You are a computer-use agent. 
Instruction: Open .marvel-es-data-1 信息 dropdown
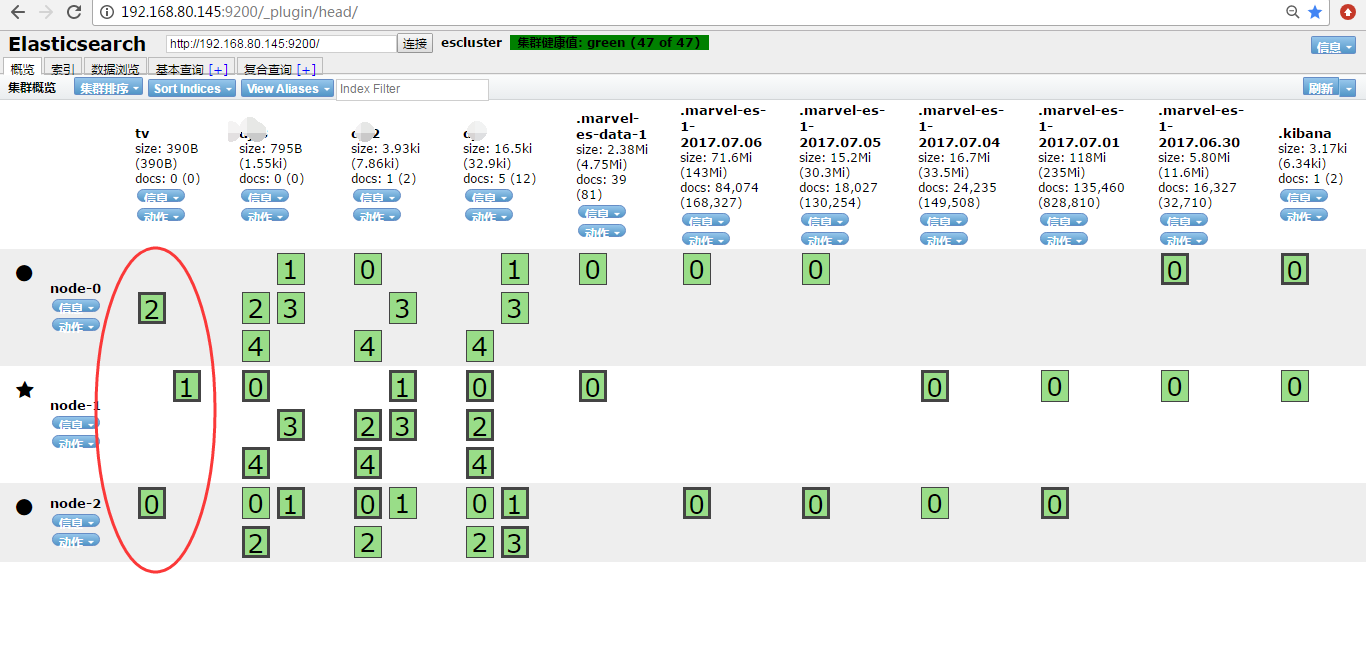point(602,212)
